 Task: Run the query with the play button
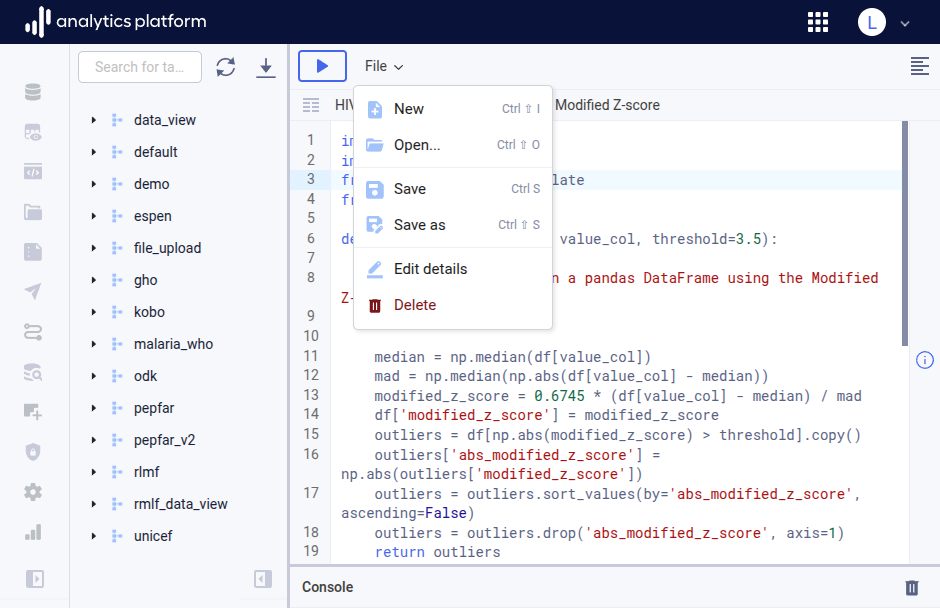click(x=323, y=66)
